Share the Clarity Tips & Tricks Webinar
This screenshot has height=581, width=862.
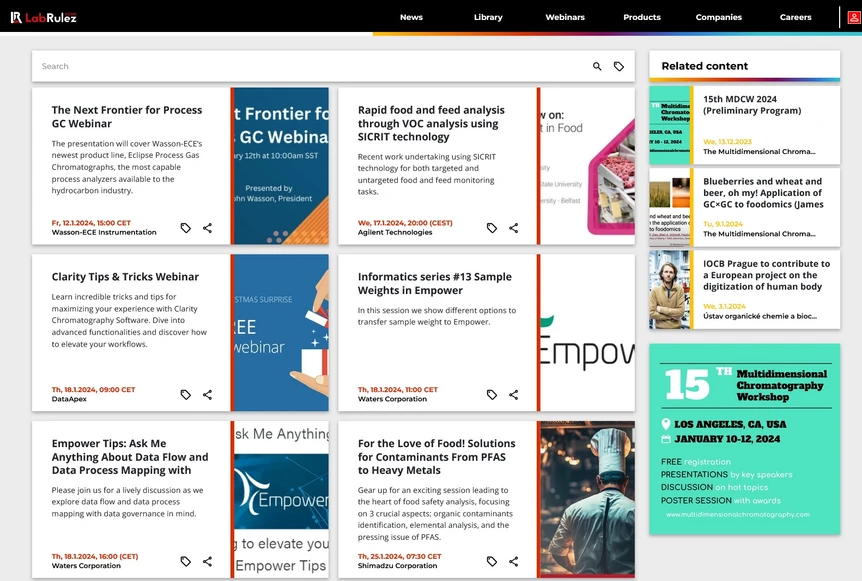coord(207,395)
